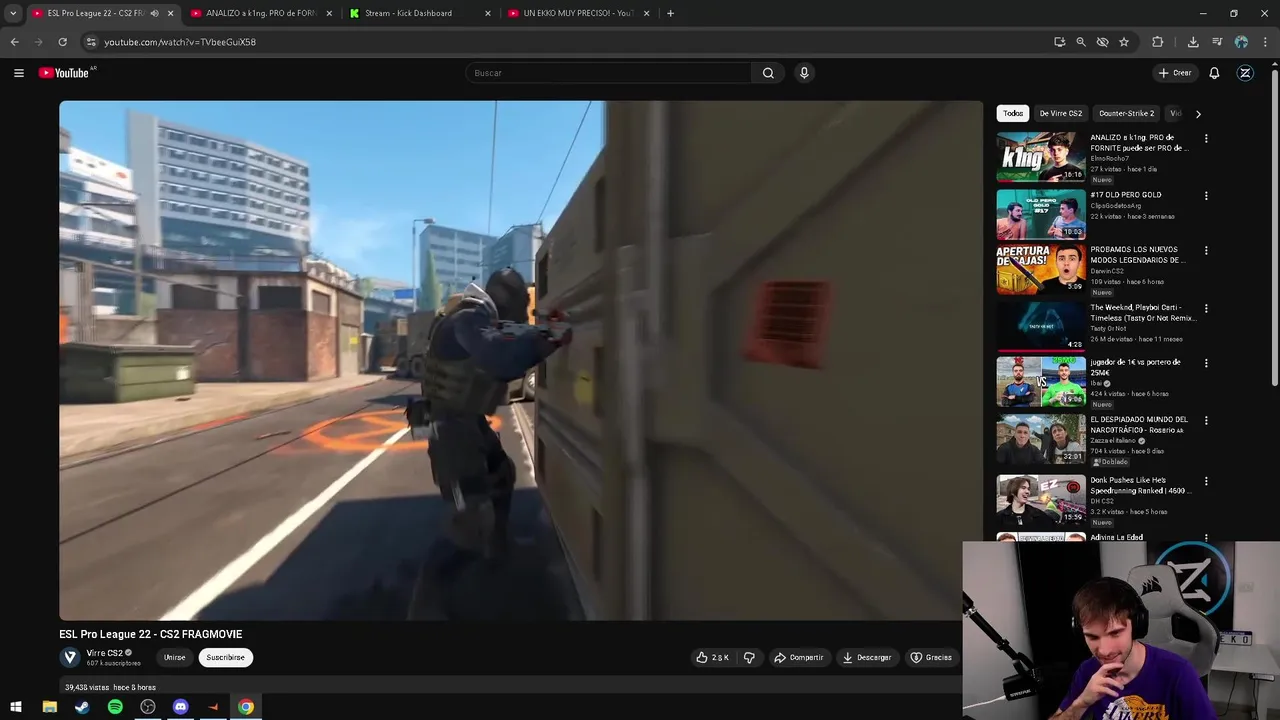Open options menu for PROBAMOS LOS NUEVOS MODOS
This screenshot has height=720, width=1280.
tap(1206, 251)
